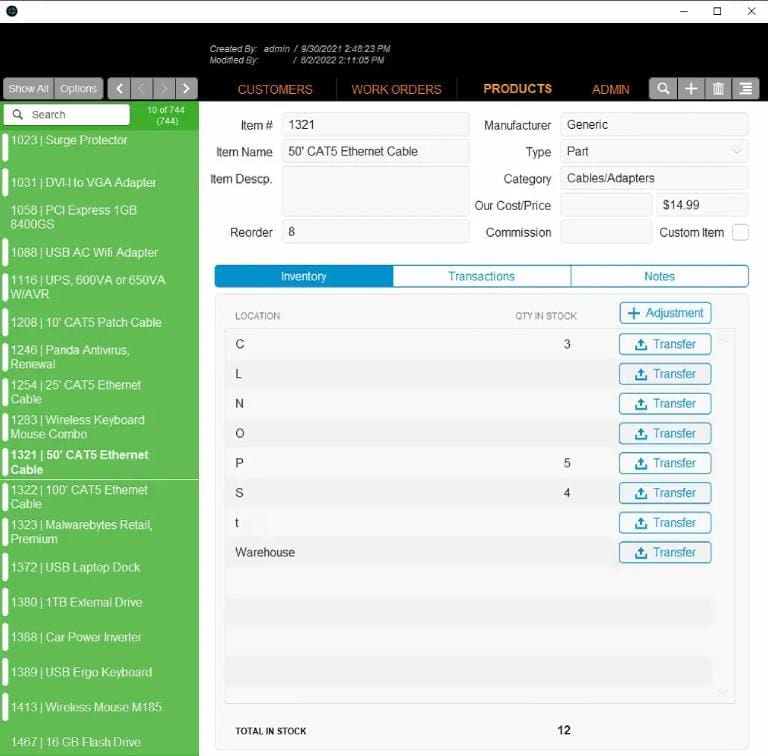The height and width of the screenshot is (756, 768).
Task: Transfer stock from Warehouse location
Action: coord(665,552)
